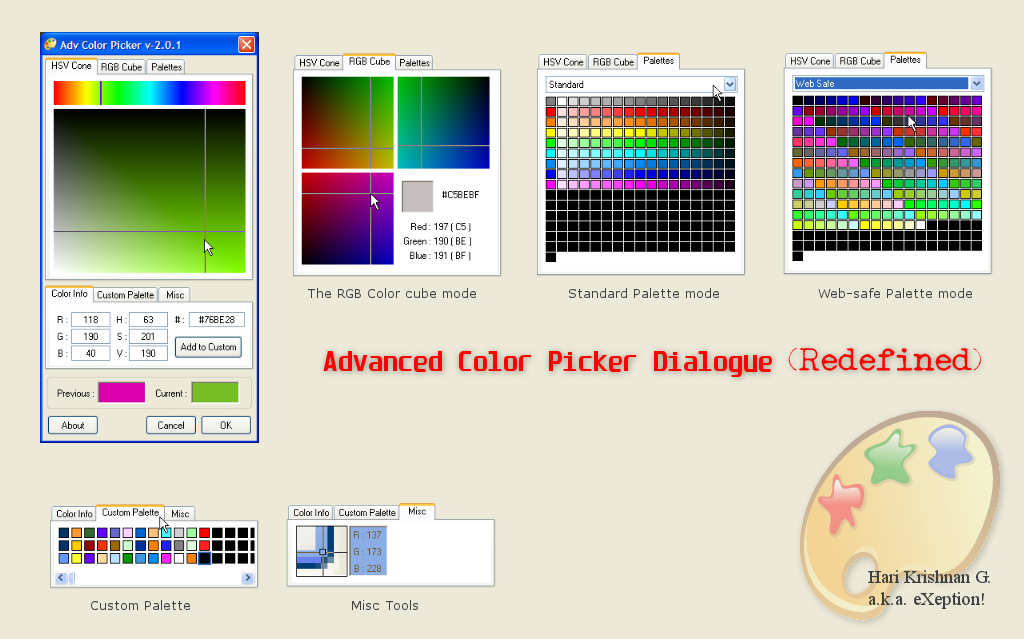Click the G field showing 190 in Color Info
This screenshot has width=1024, height=639.
pos(91,336)
